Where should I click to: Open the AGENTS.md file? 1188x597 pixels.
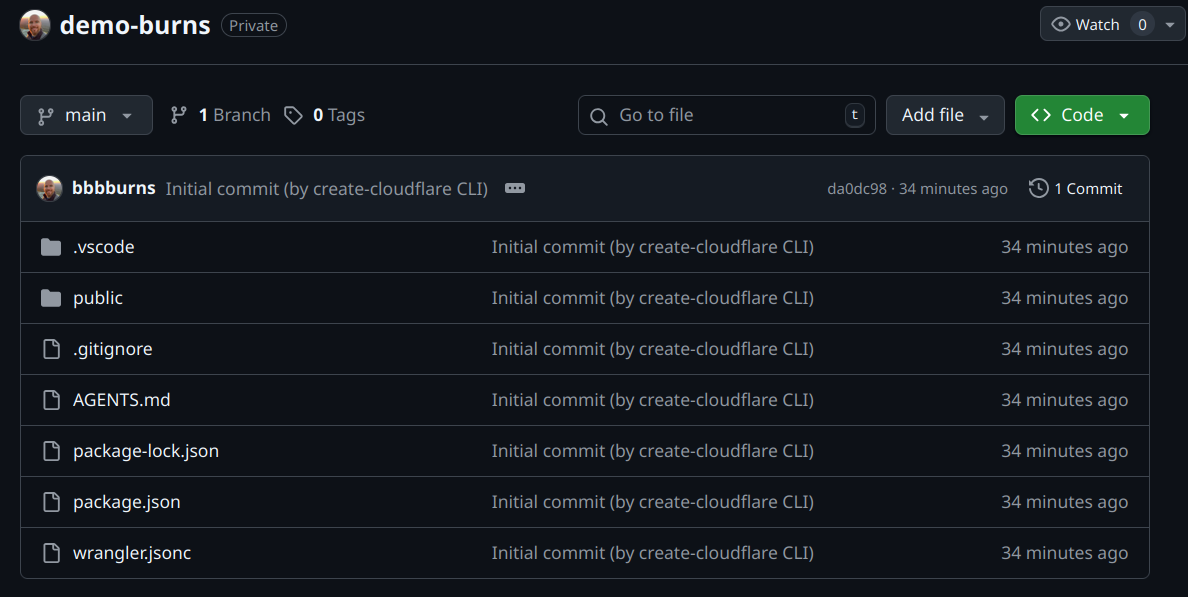pos(122,400)
